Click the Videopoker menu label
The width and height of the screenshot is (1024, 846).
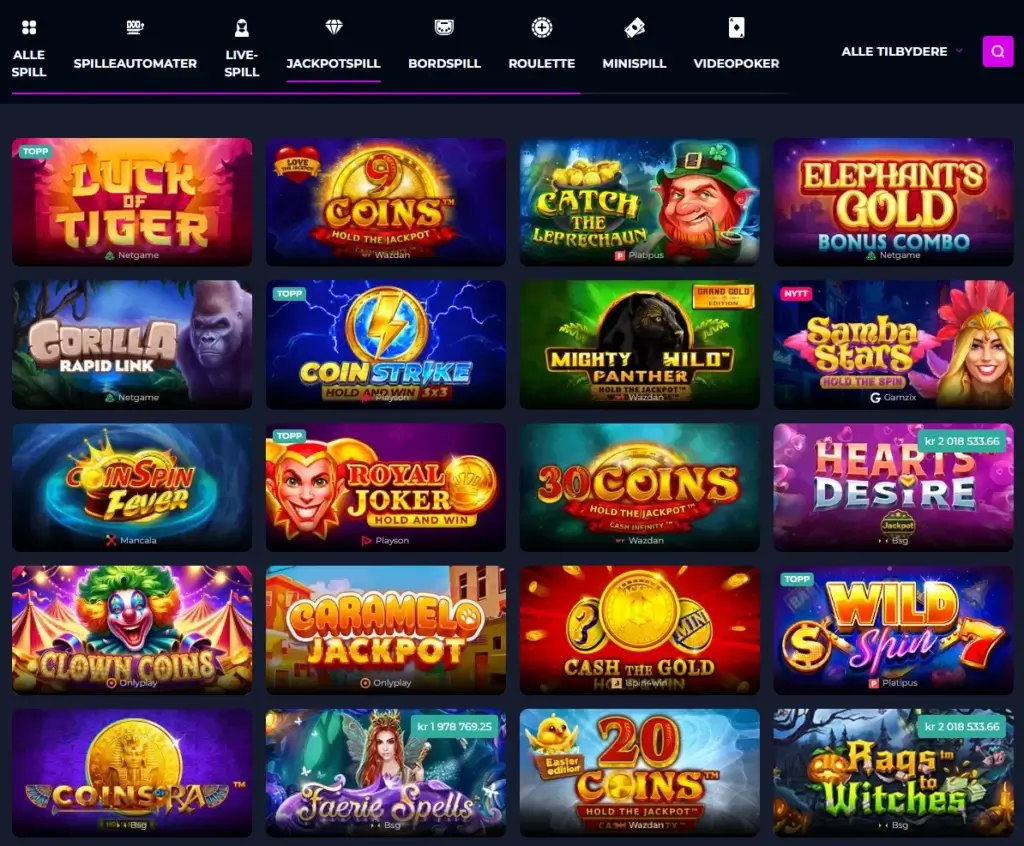coord(736,63)
